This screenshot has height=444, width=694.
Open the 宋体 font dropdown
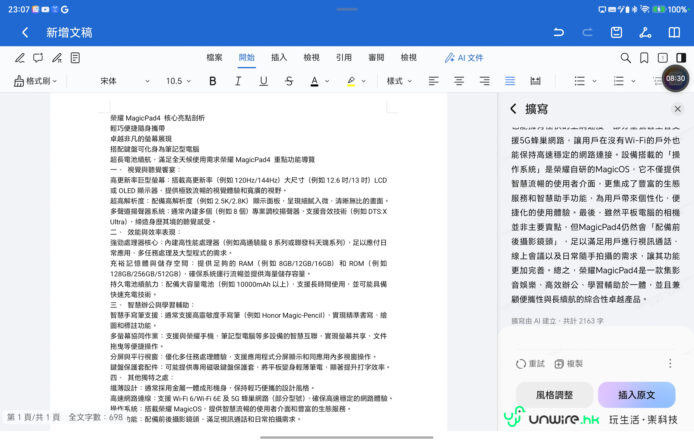click(125, 81)
